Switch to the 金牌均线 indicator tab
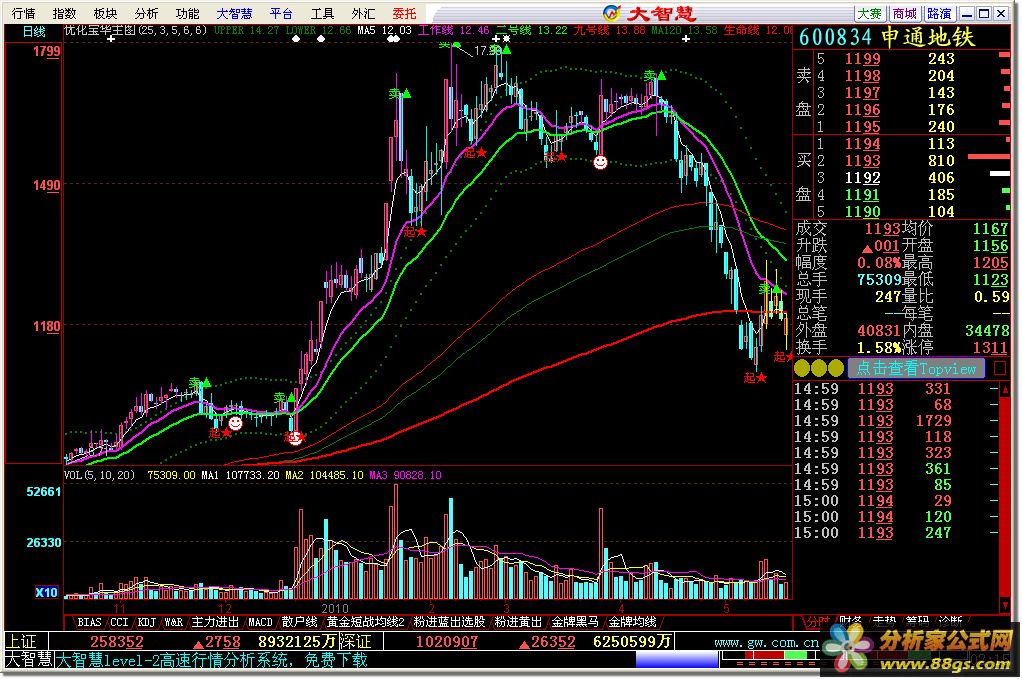1022x679 pixels. [632, 622]
